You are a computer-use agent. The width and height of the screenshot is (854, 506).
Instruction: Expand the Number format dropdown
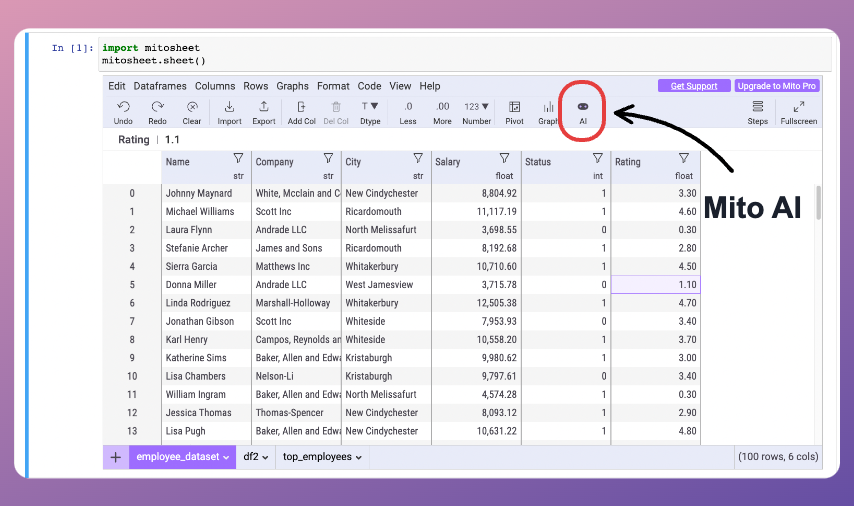tap(477, 107)
